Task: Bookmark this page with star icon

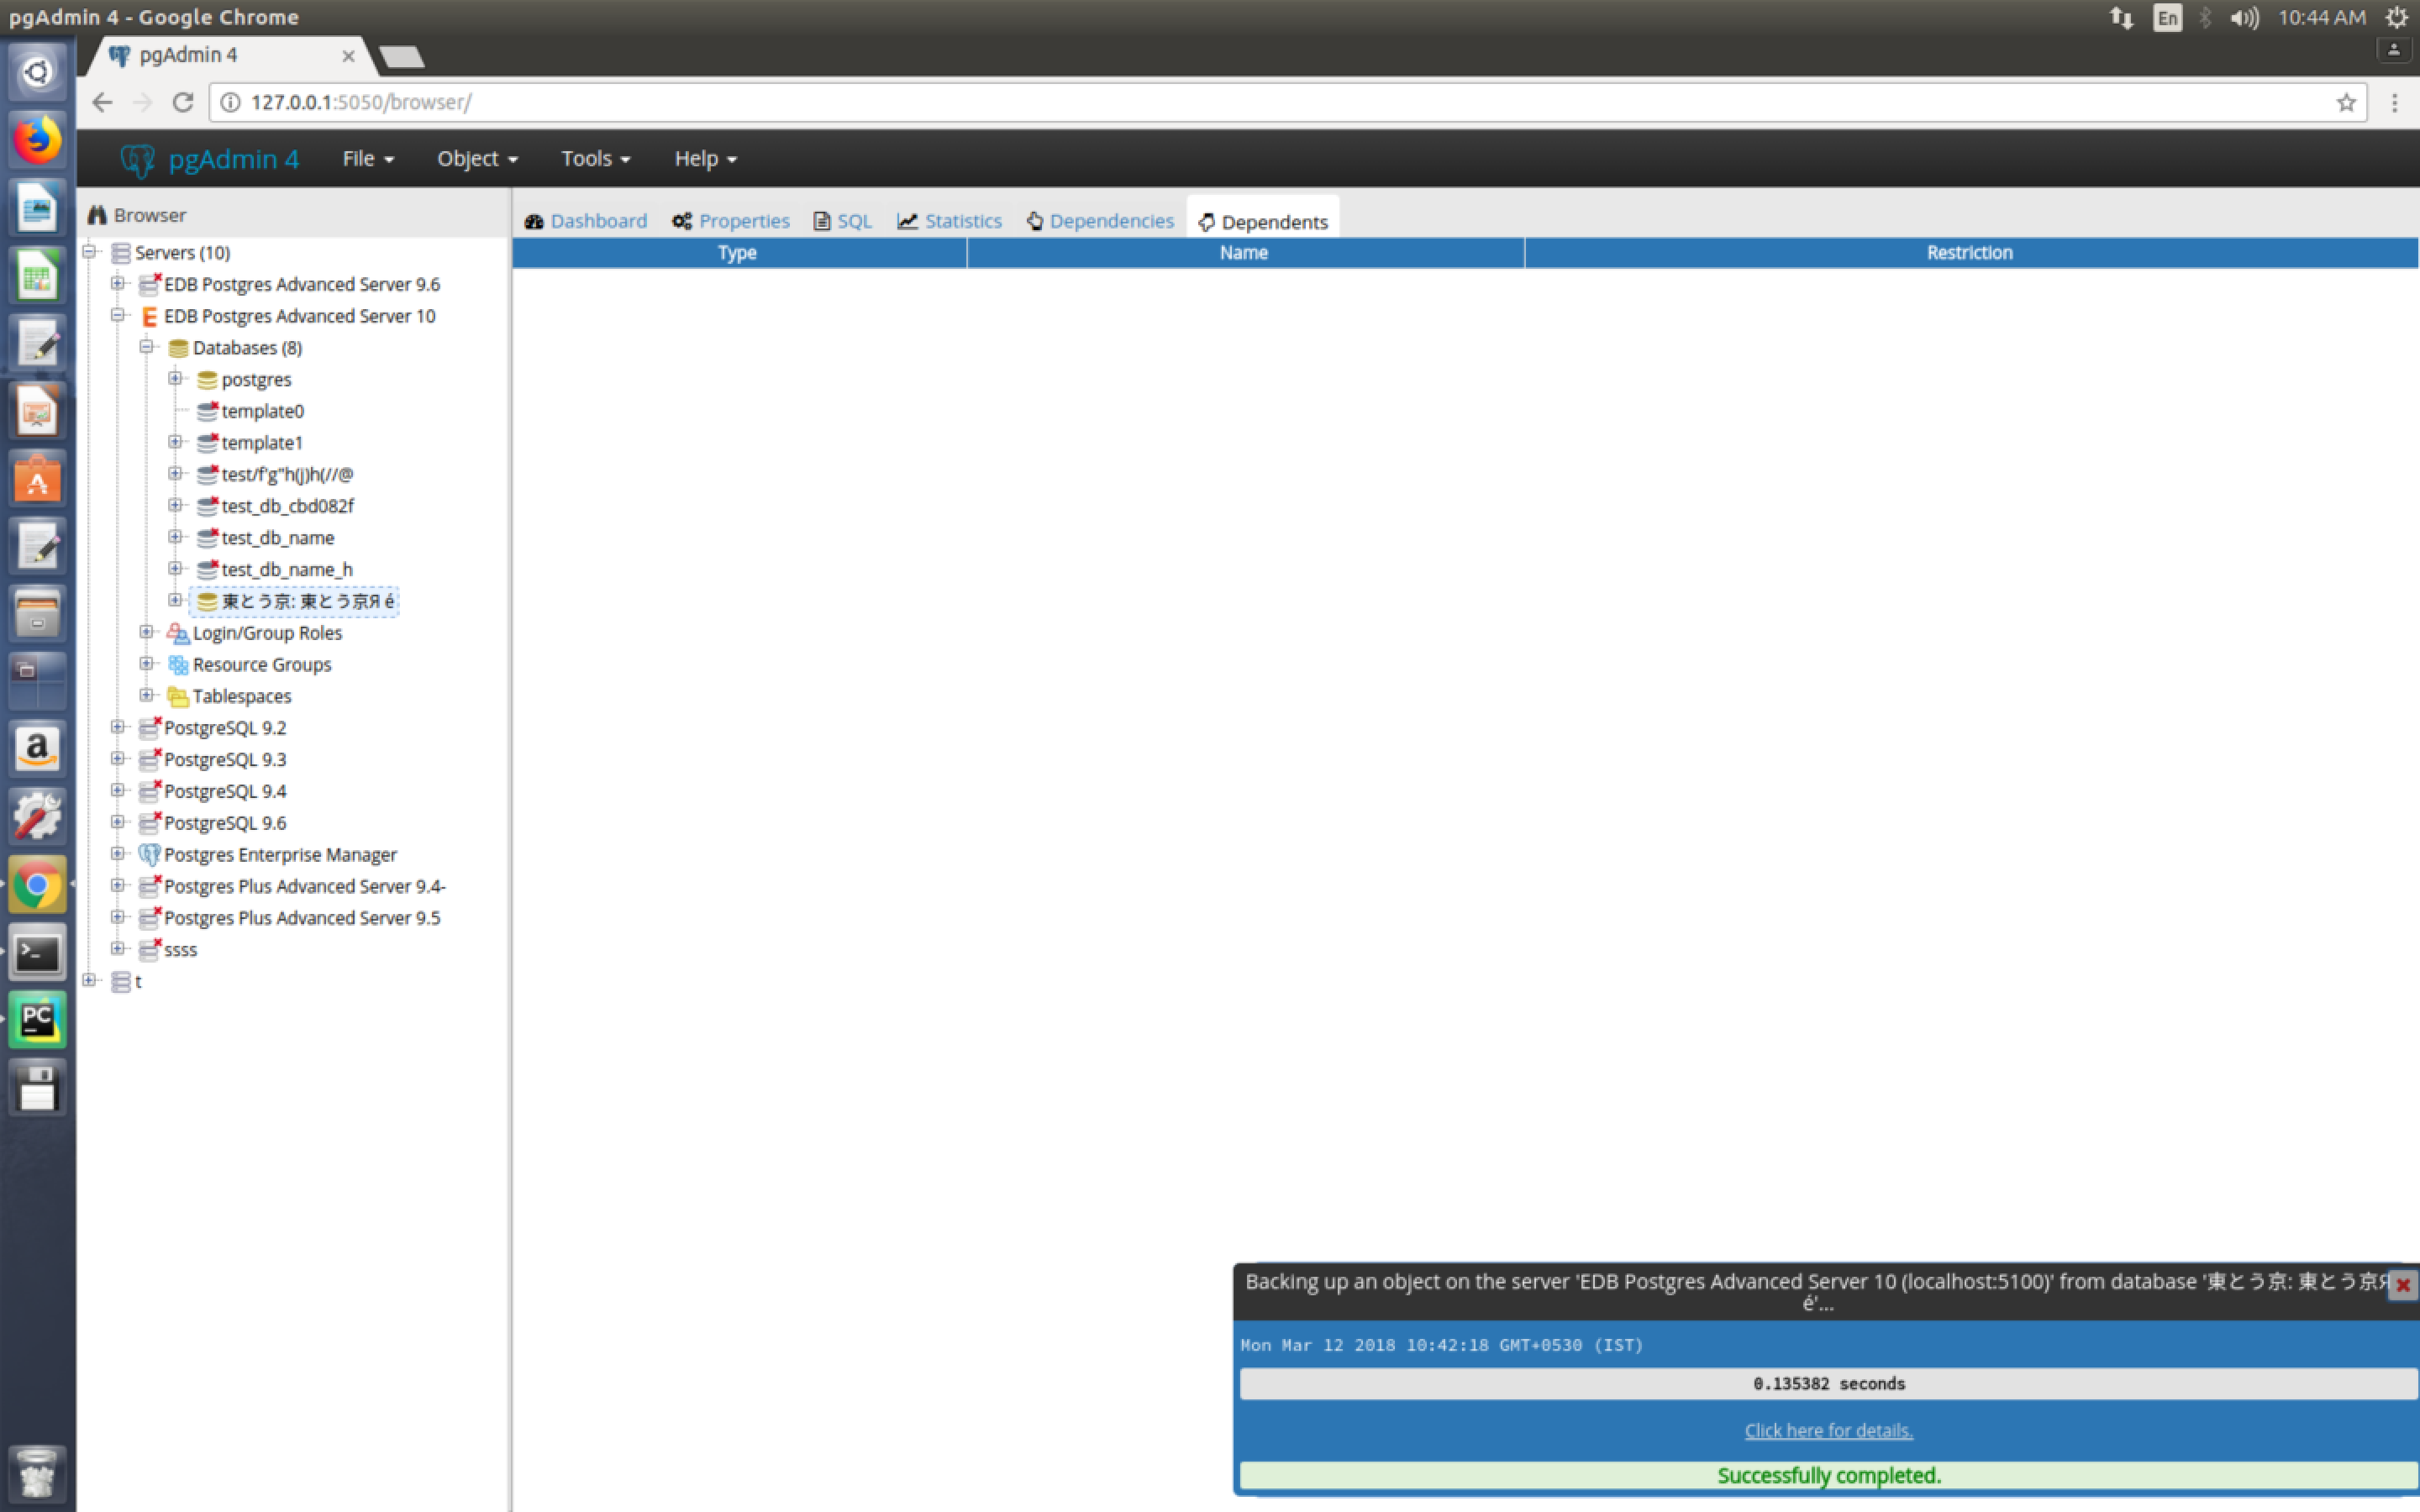Action: click(x=2346, y=102)
